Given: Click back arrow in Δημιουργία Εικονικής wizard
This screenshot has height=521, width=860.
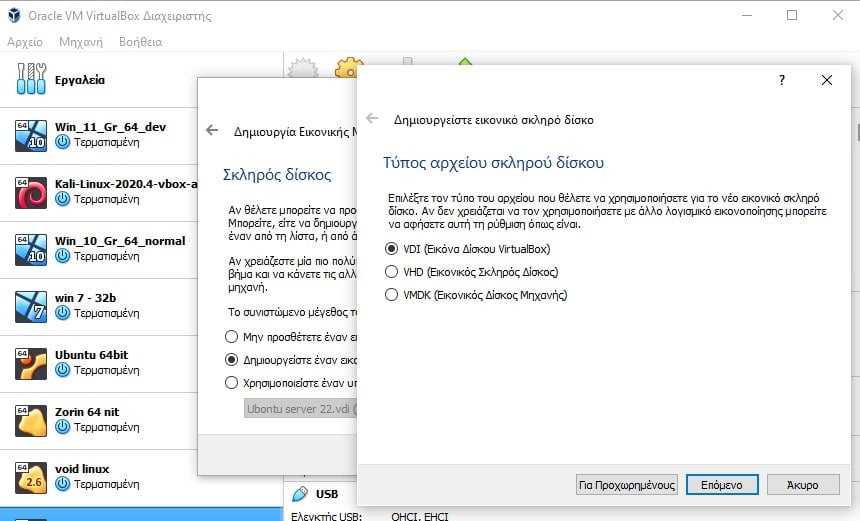Looking at the screenshot, I should [x=212, y=131].
